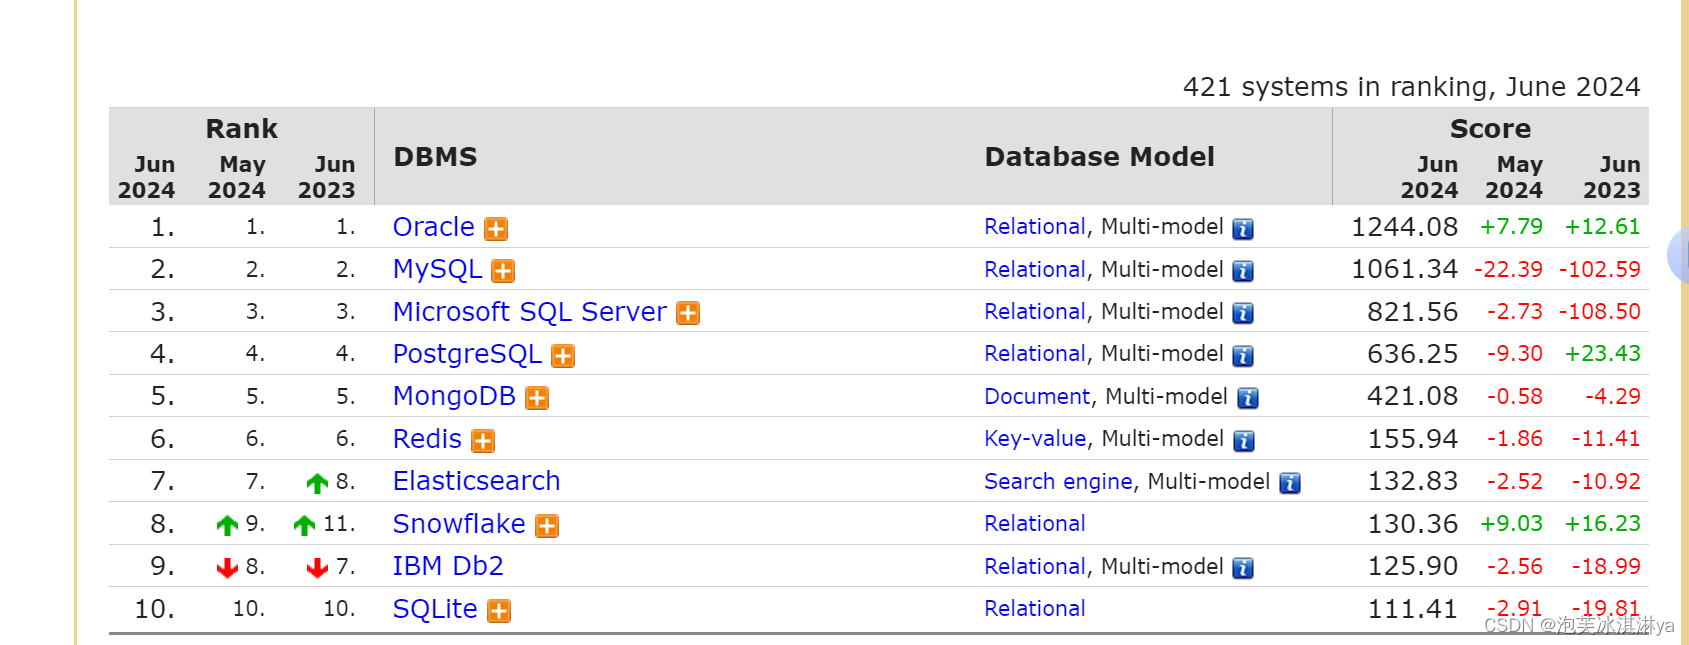
Task: Click the plus icon beside PostgreSQL
Action: point(563,356)
